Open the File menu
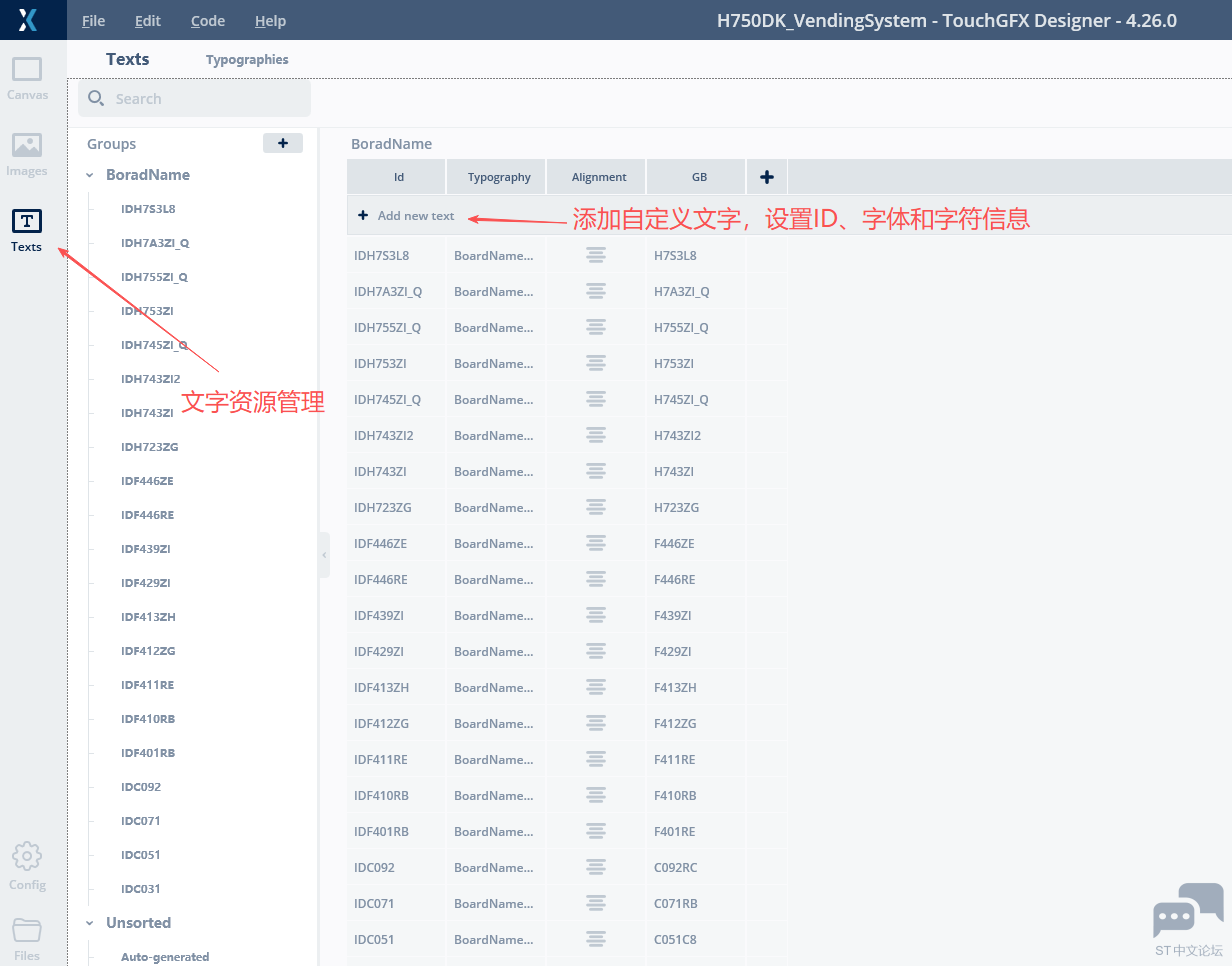 pyautogui.click(x=93, y=21)
